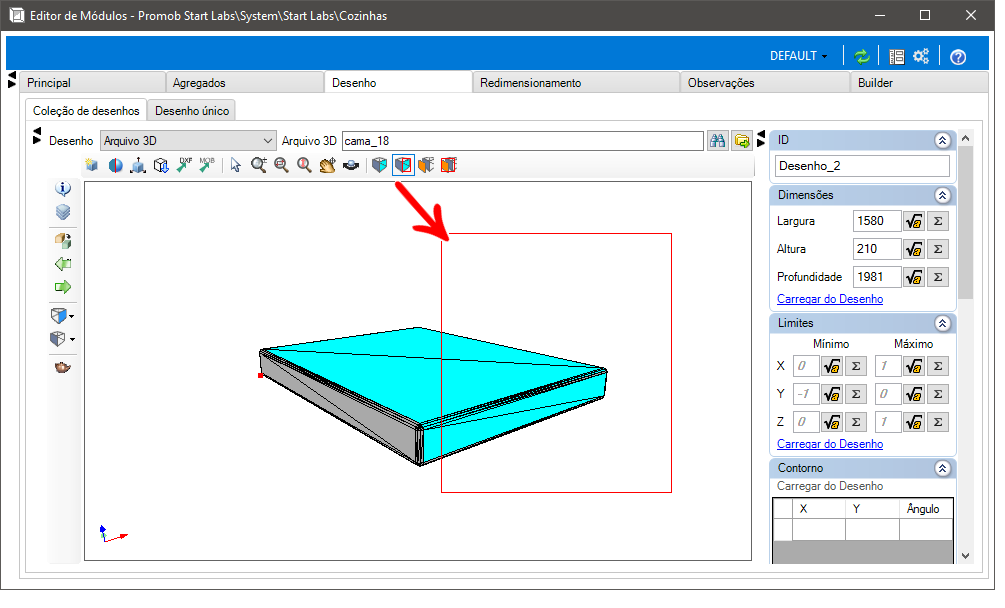The width and height of the screenshot is (1005, 608).
Task: Select the Coleção de desenhos sub-tab
Action: pos(86,111)
